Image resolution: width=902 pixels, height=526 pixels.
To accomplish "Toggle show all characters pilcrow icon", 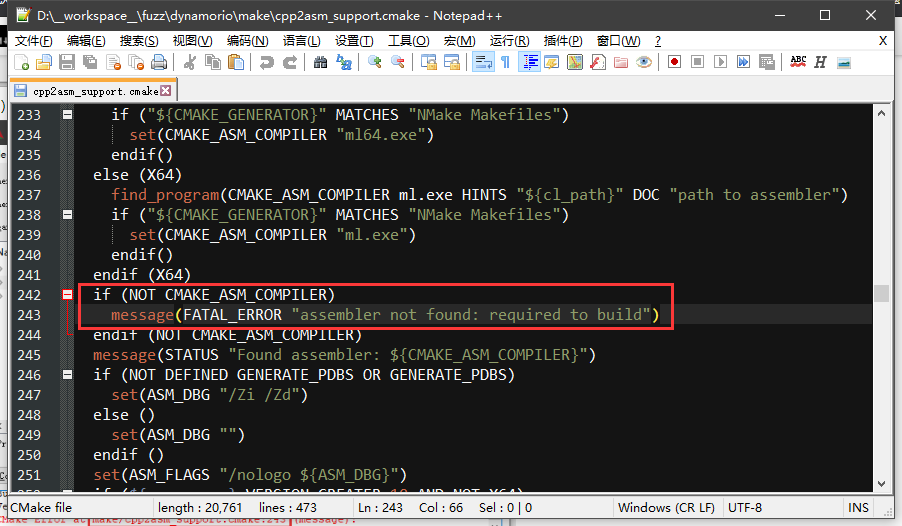I will (506, 62).
